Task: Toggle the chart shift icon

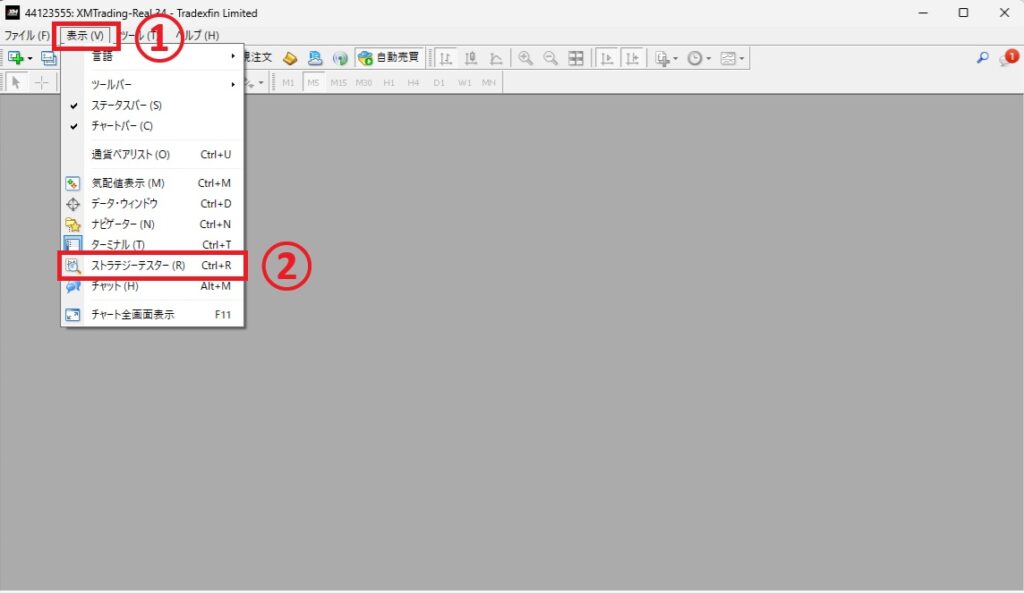Action: (x=632, y=58)
